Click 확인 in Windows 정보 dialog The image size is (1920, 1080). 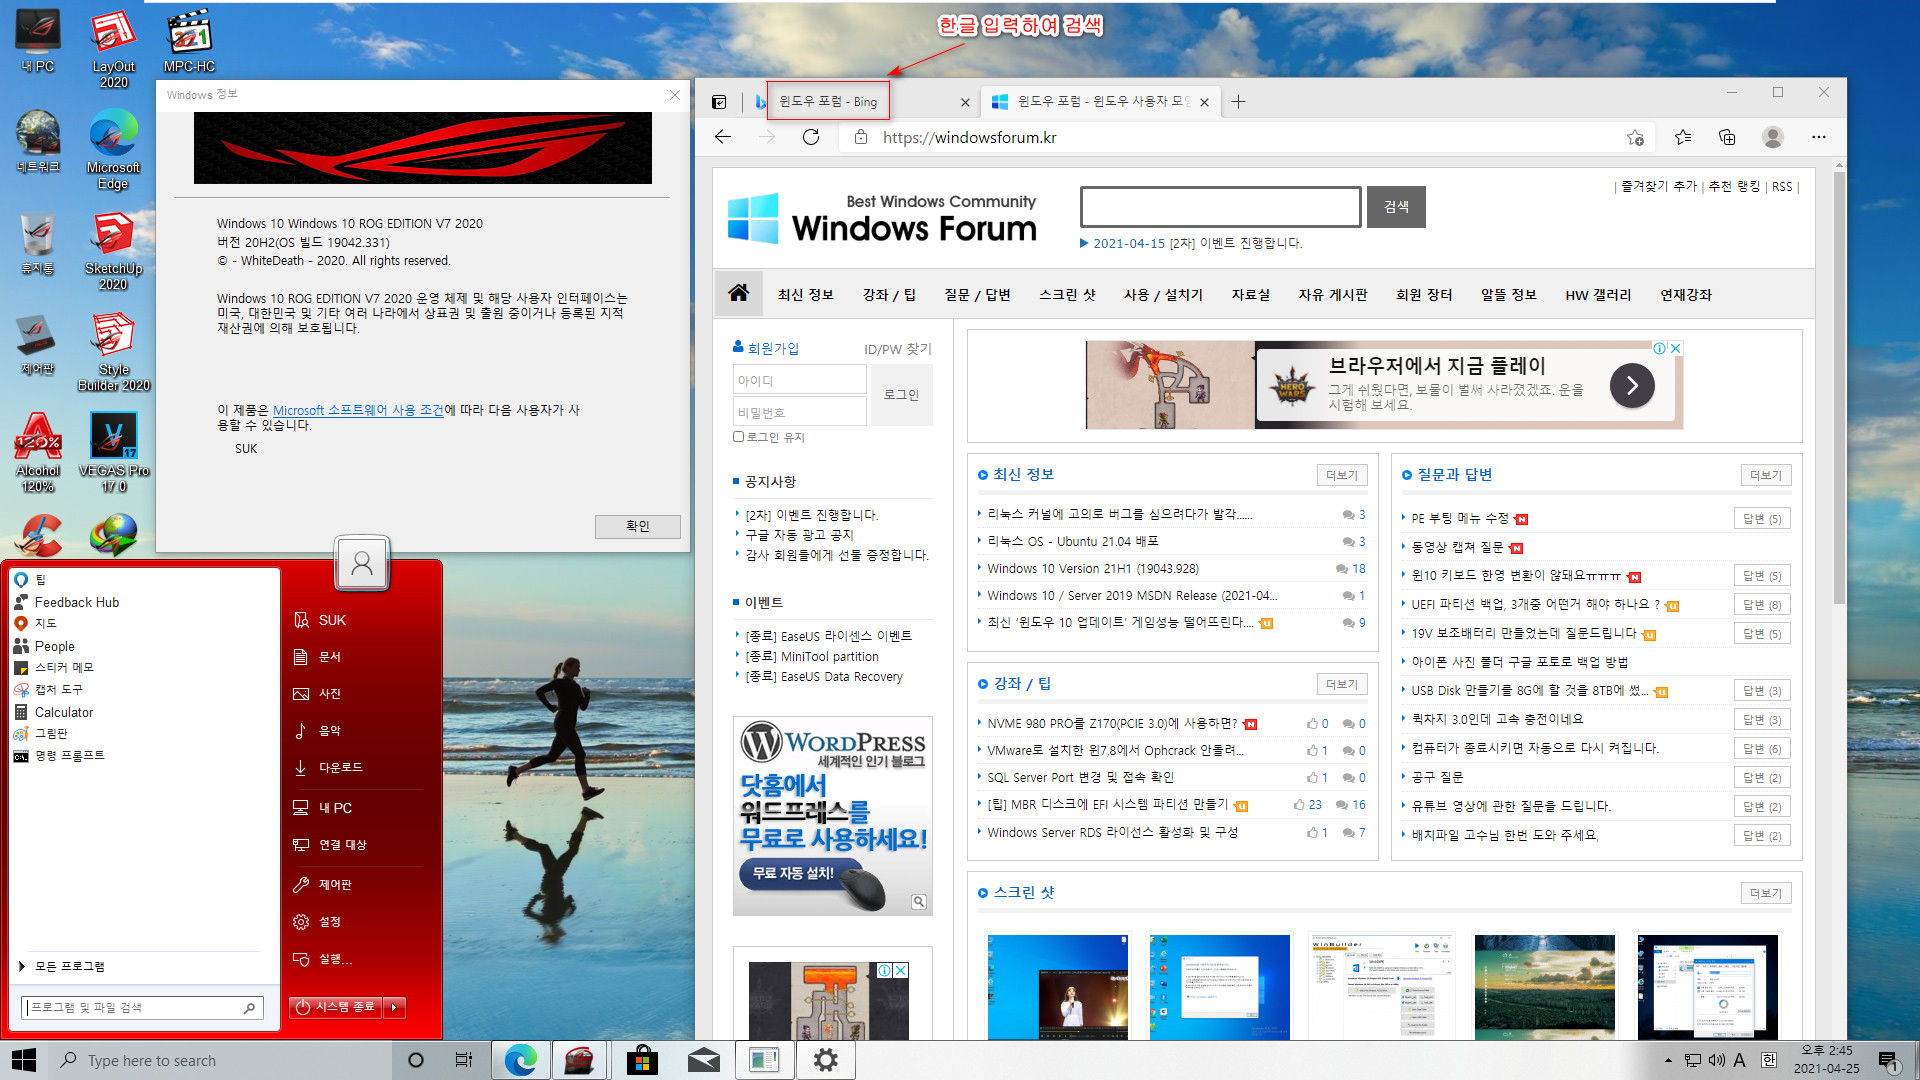coord(638,526)
